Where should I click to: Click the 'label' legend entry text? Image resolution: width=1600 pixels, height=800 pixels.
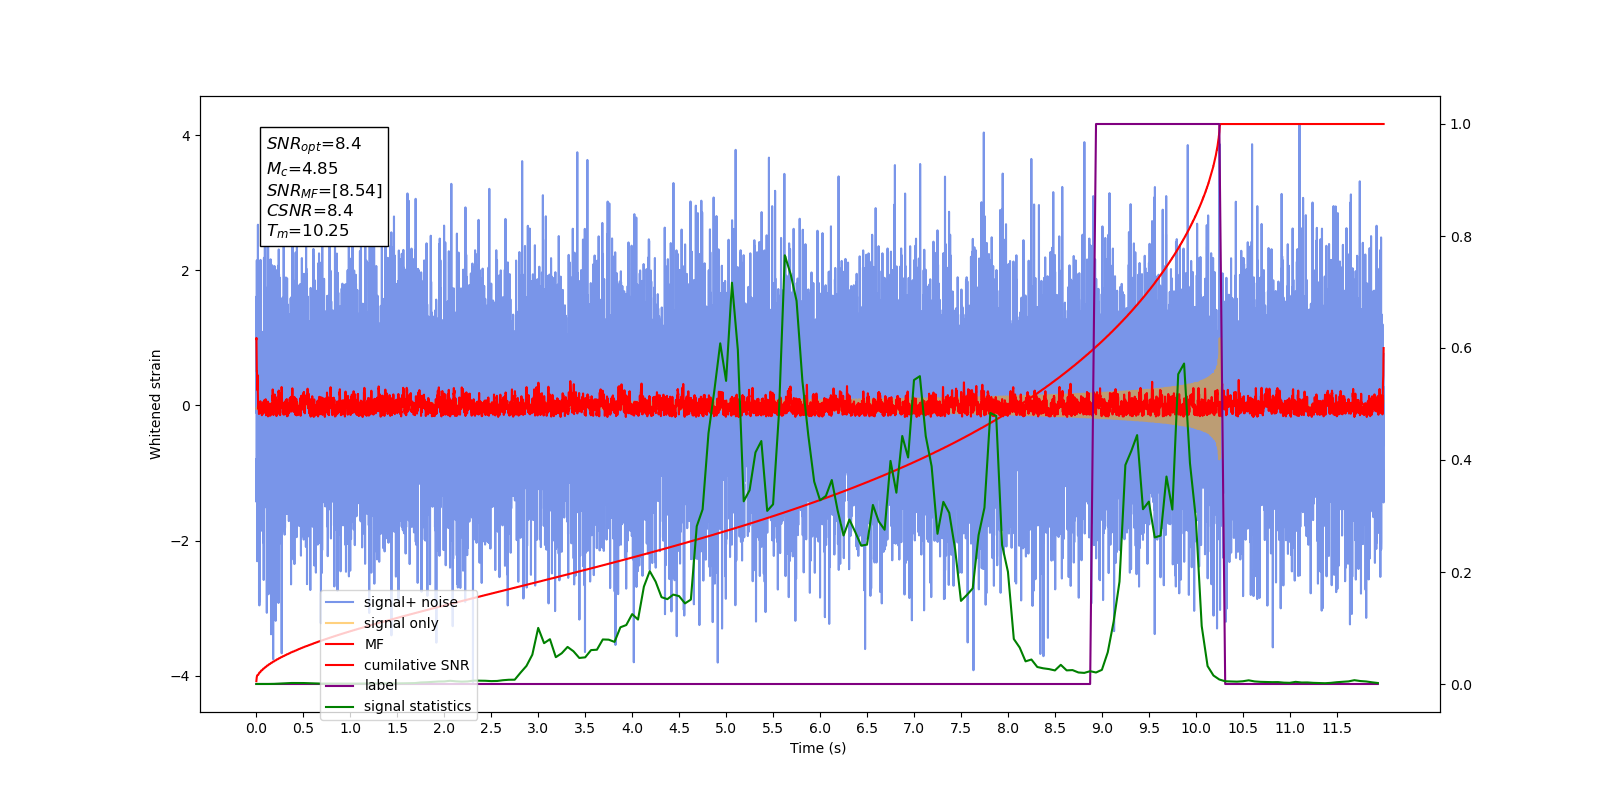coord(380,685)
